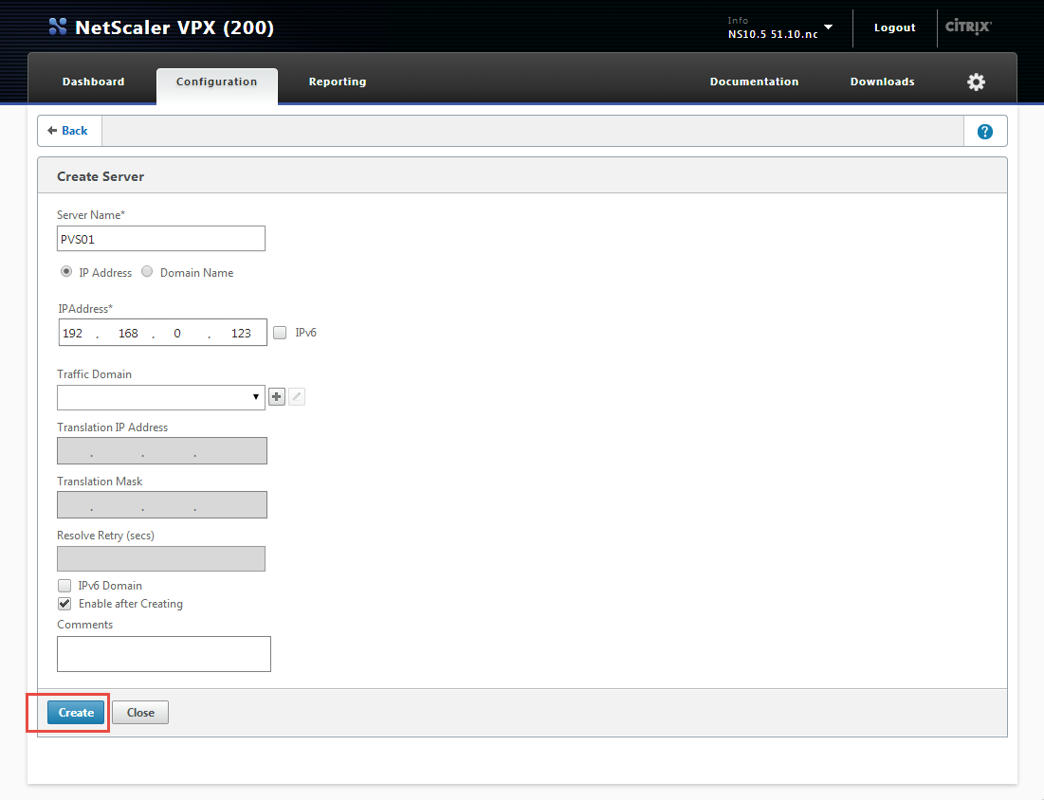Select the Domain Name radio button
The height and width of the screenshot is (800, 1044).
[x=147, y=272]
